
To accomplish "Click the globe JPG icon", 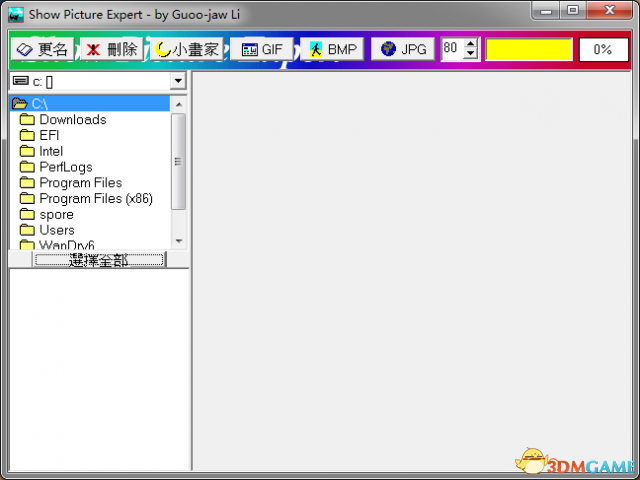I will [388, 49].
